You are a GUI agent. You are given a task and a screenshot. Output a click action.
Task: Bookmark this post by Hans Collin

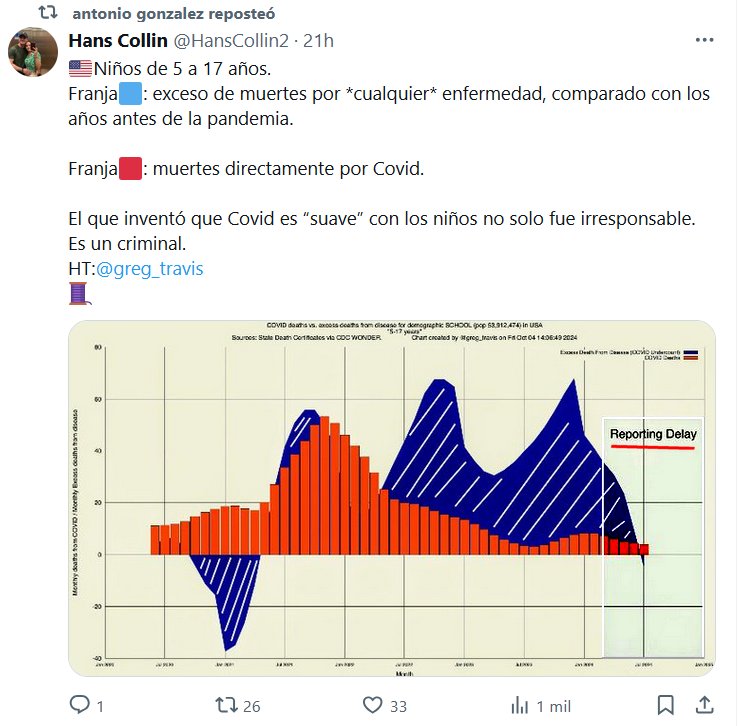[x=665, y=705]
